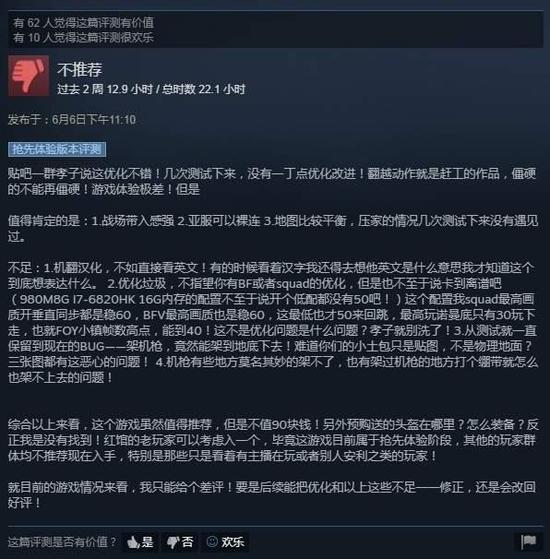Click the 不推荐 review title

point(80,70)
